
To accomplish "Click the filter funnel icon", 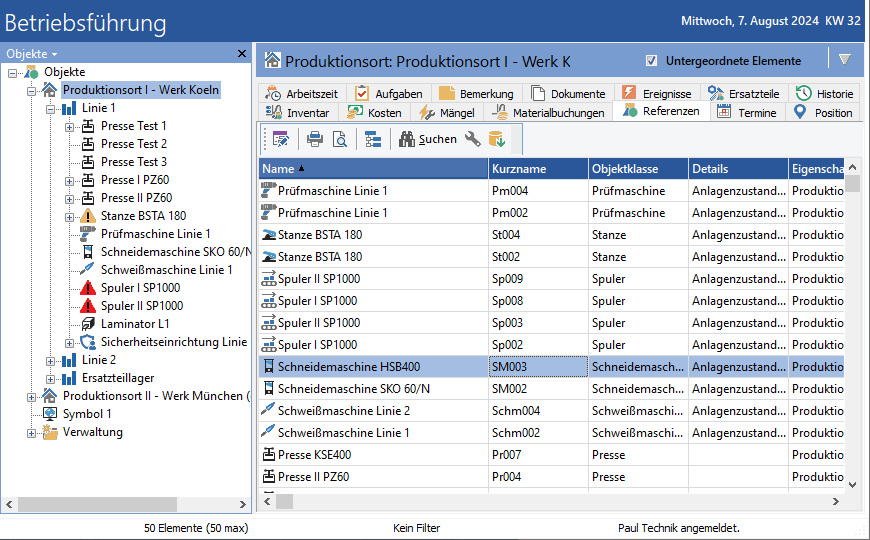I will point(844,59).
